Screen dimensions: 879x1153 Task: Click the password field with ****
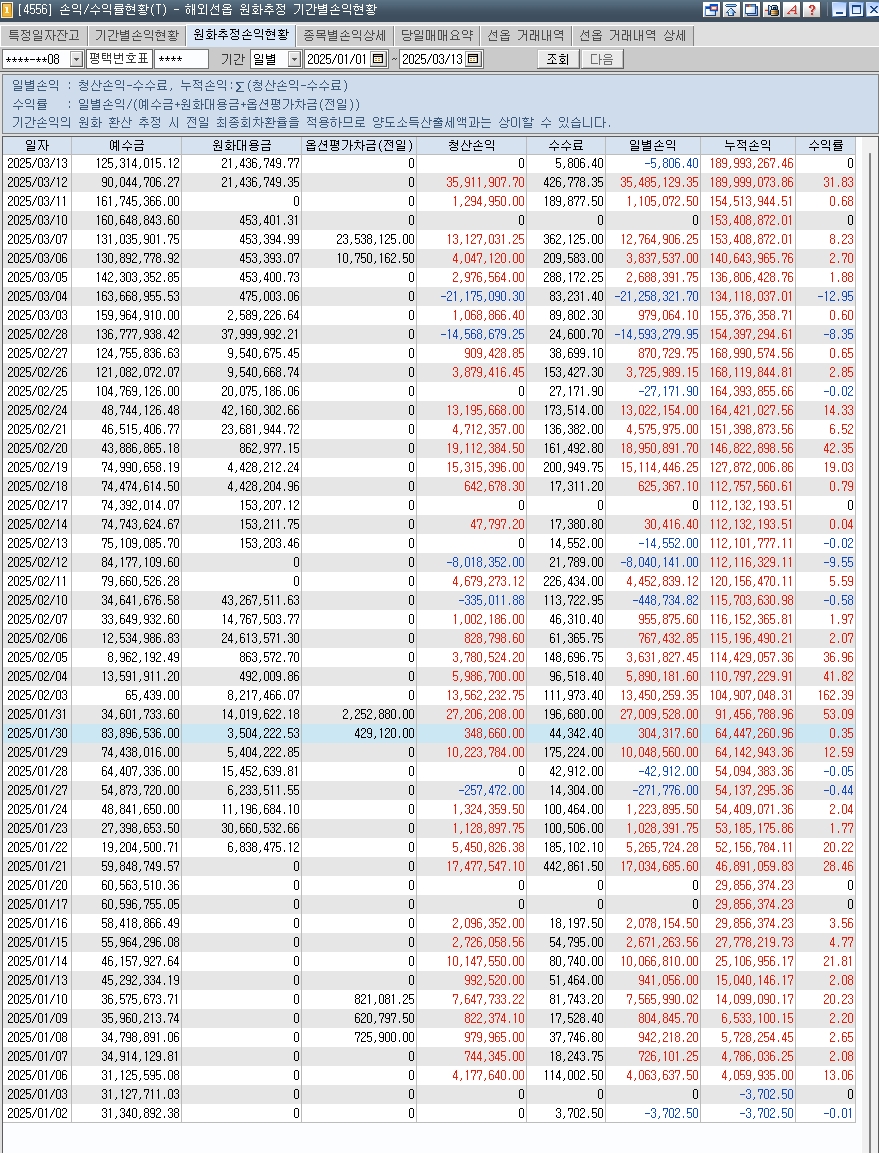point(181,59)
